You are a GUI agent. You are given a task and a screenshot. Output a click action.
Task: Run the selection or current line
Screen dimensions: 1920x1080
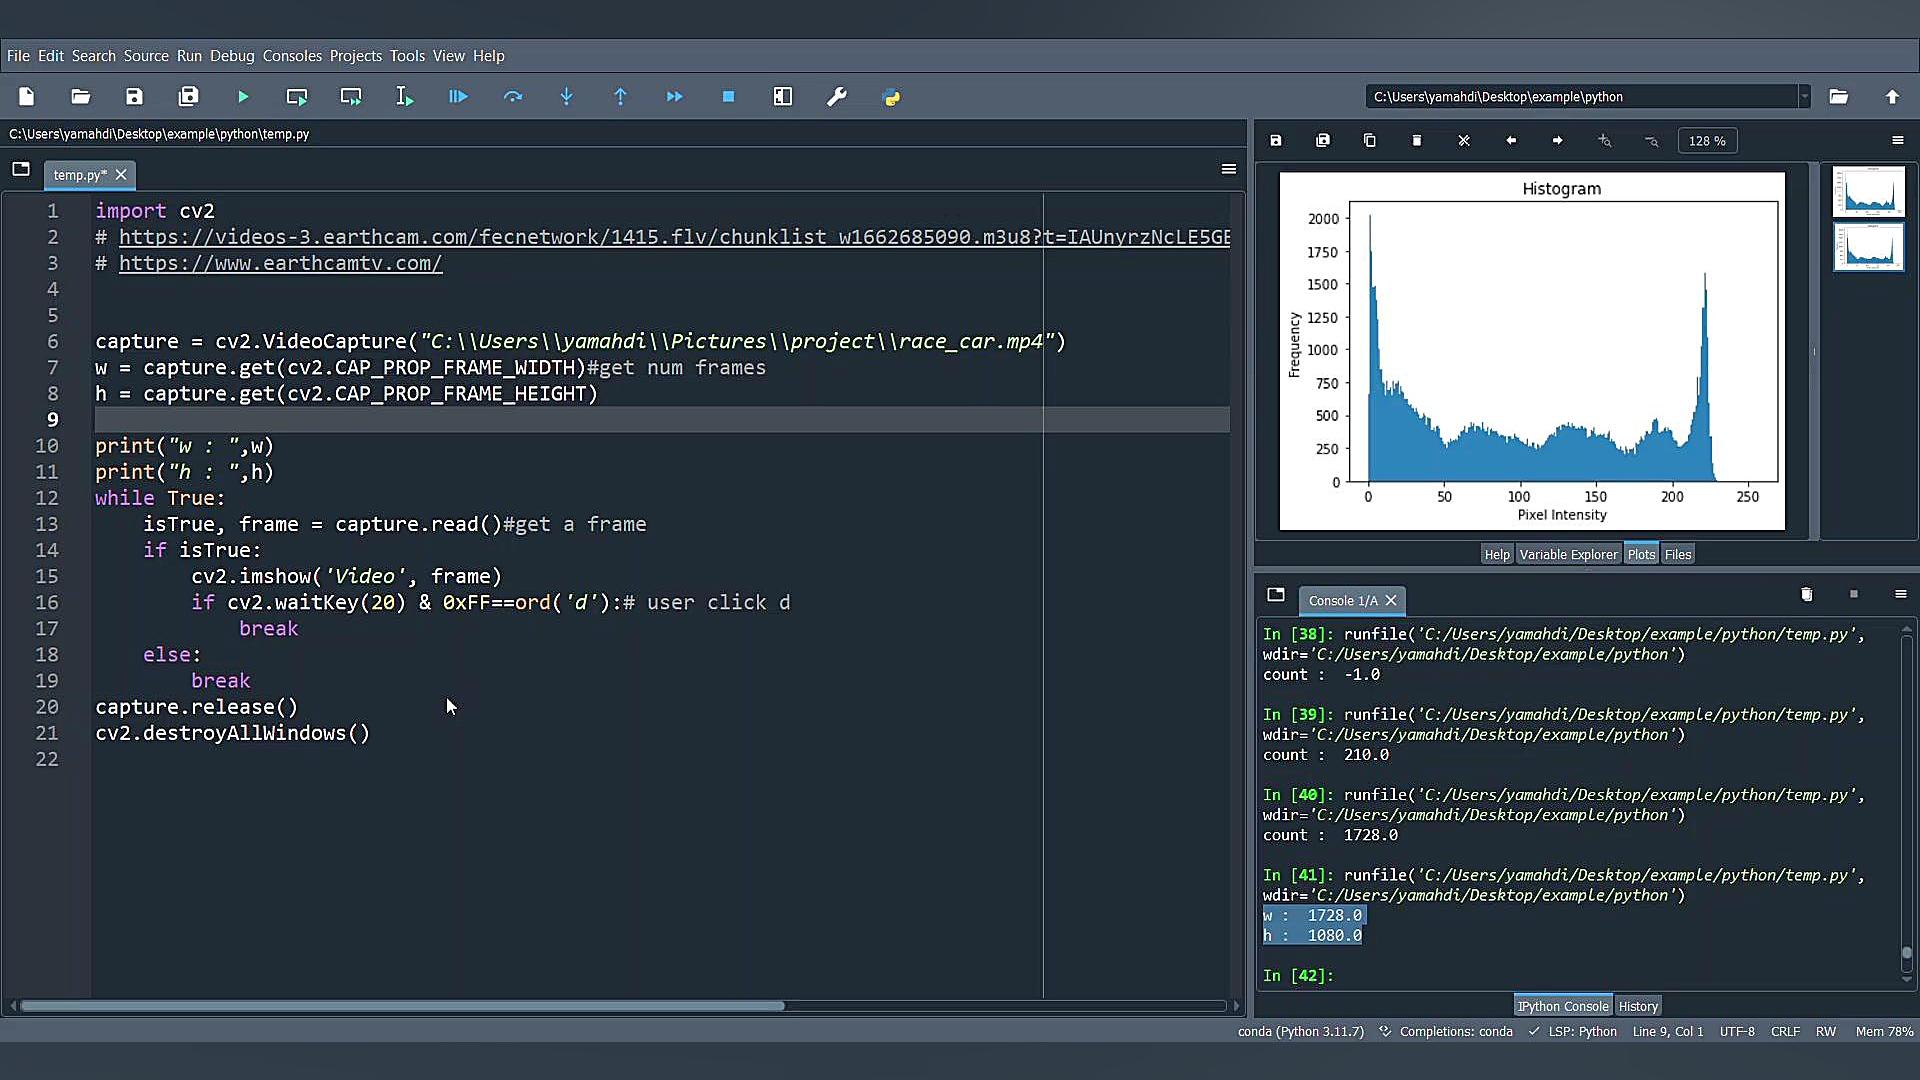tap(405, 97)
